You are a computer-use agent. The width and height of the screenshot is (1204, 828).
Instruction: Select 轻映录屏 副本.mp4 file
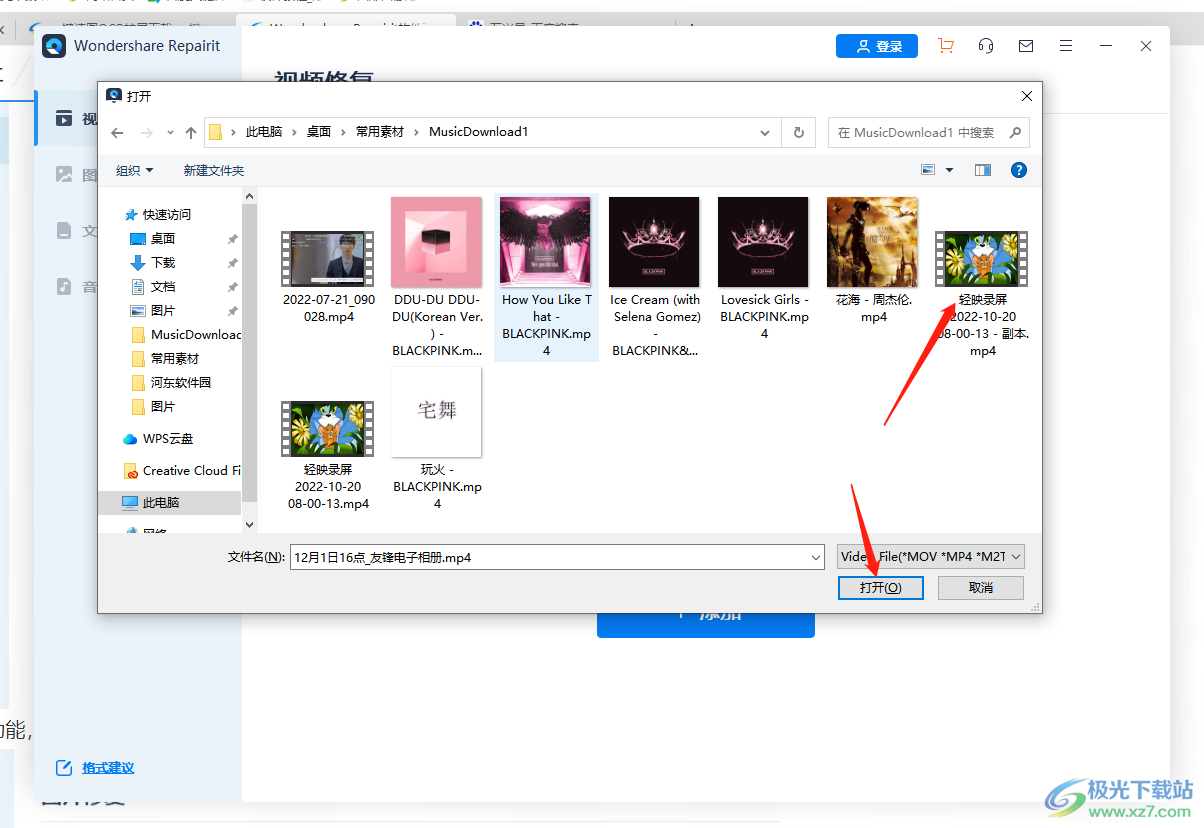982,277
